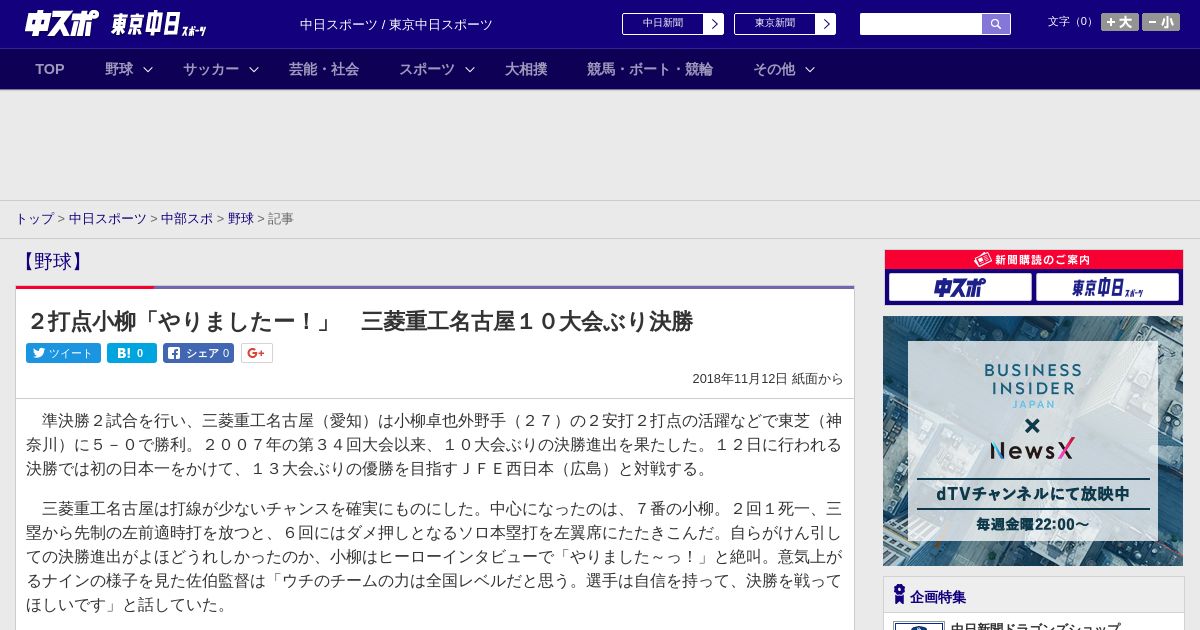Open 芸能・社会 navigation item
Image resolution: width=1200 pixels, height=630 pixels.
pyautogui.click(x=324, y=69)
